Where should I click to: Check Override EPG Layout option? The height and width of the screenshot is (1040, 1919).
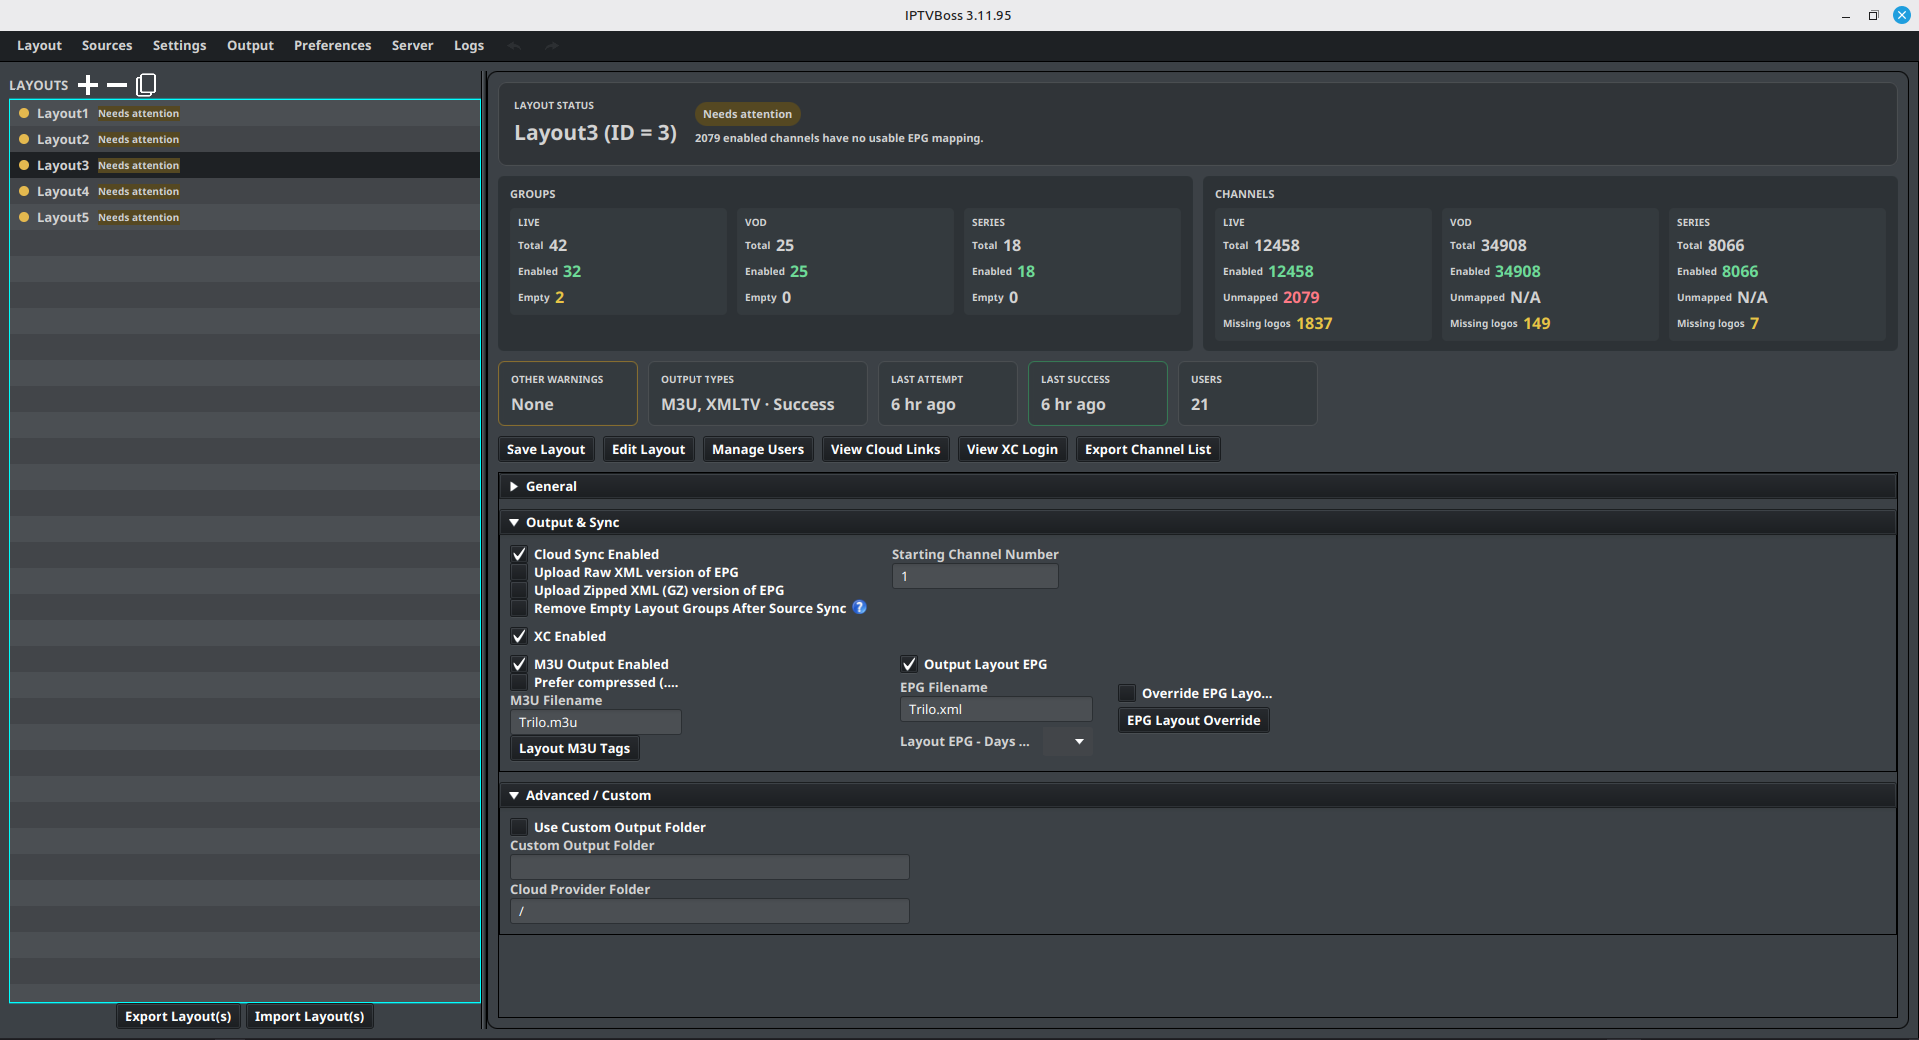click(x=1127, y=693)
